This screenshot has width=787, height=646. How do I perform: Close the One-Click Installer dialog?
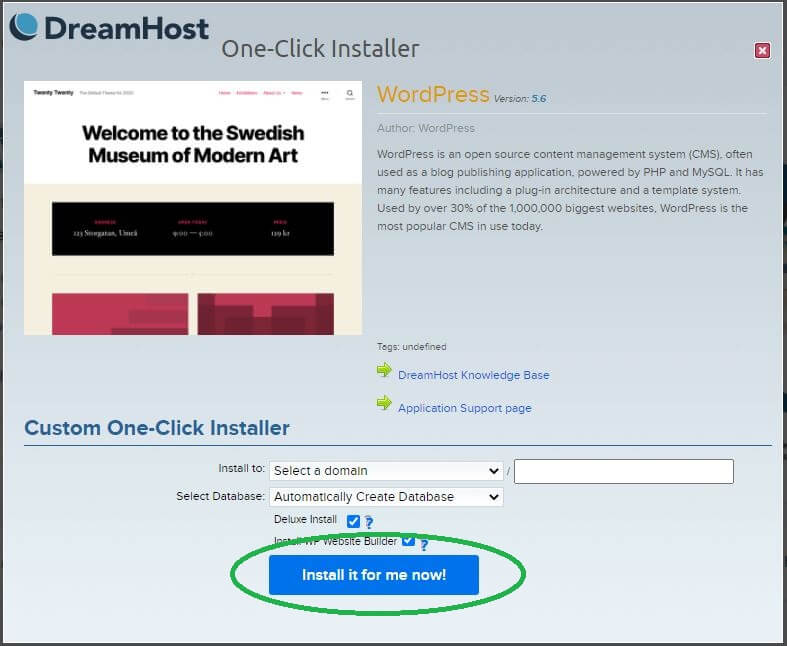coord(762,51)
